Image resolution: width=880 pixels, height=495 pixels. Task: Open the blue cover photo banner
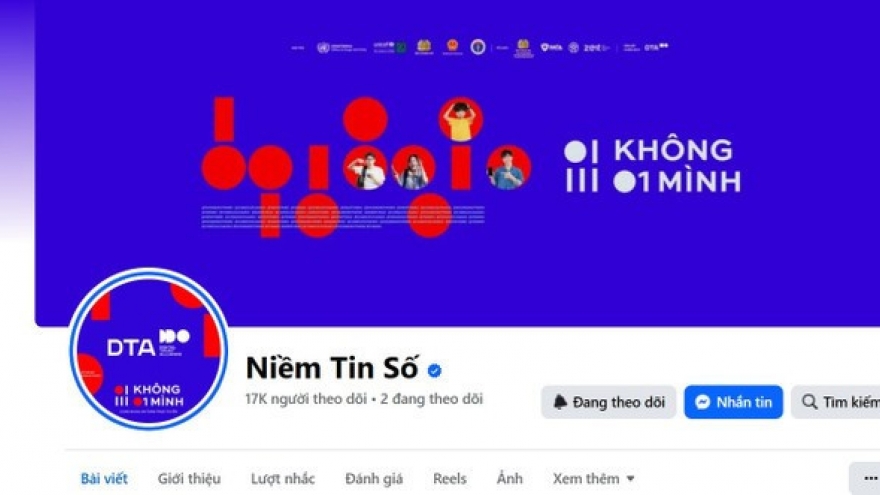[457, 163]
